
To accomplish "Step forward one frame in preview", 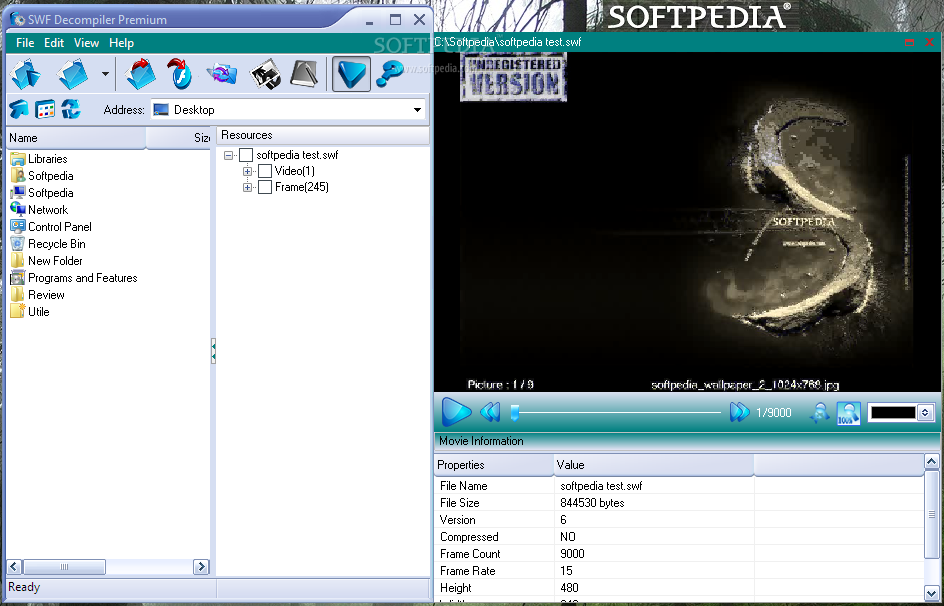I will [739, 412].
